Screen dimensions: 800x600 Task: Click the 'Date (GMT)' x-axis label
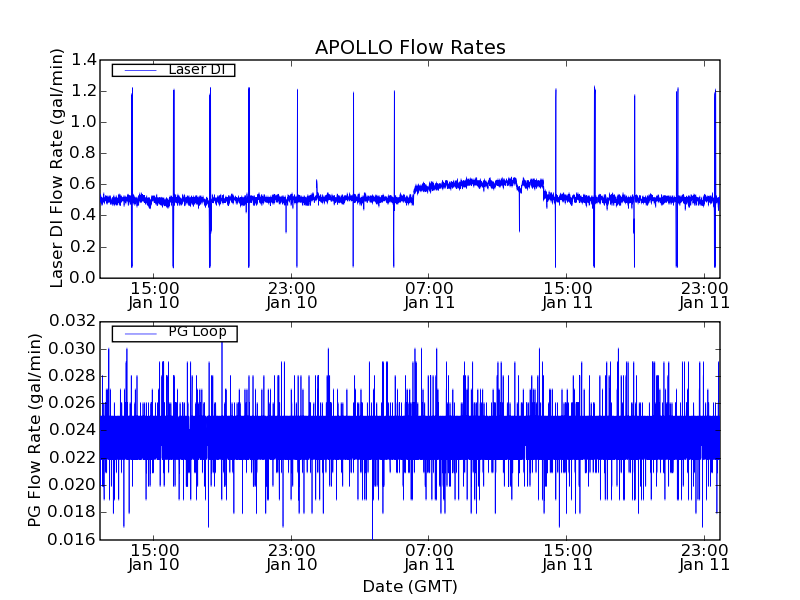coord(410,587)
